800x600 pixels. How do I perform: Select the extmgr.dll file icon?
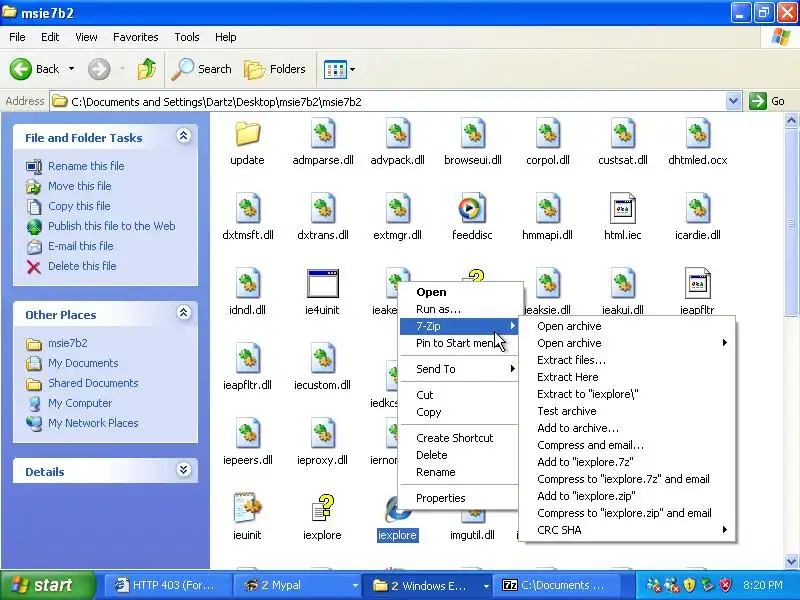397,209
